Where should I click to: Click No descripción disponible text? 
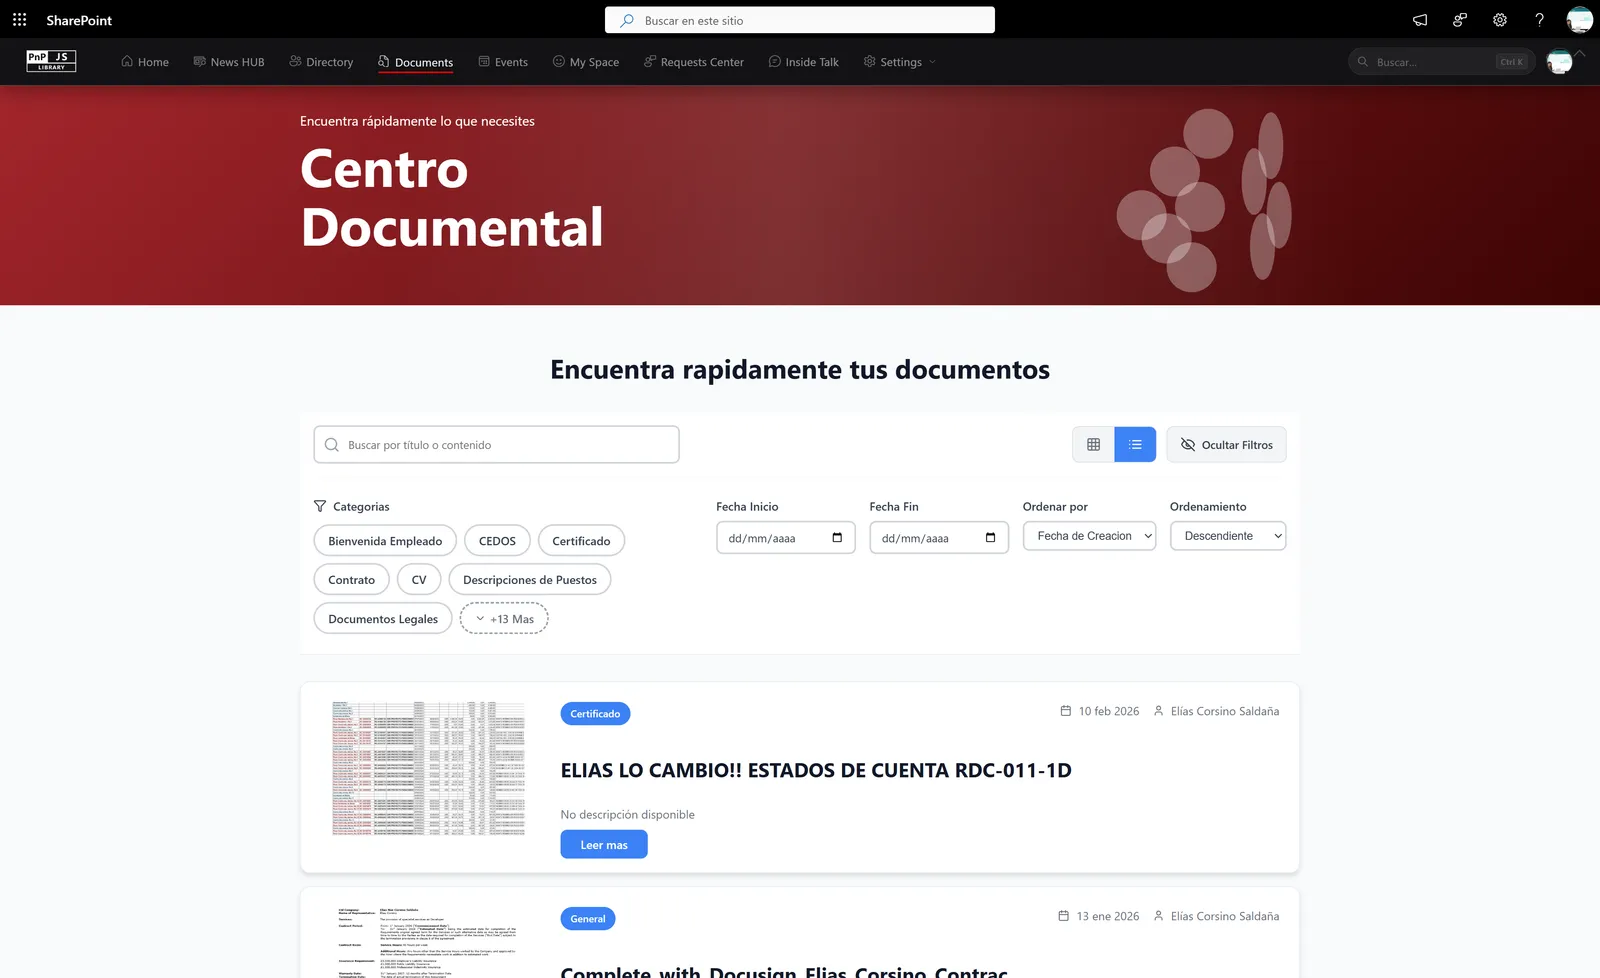tap(628, 815)
